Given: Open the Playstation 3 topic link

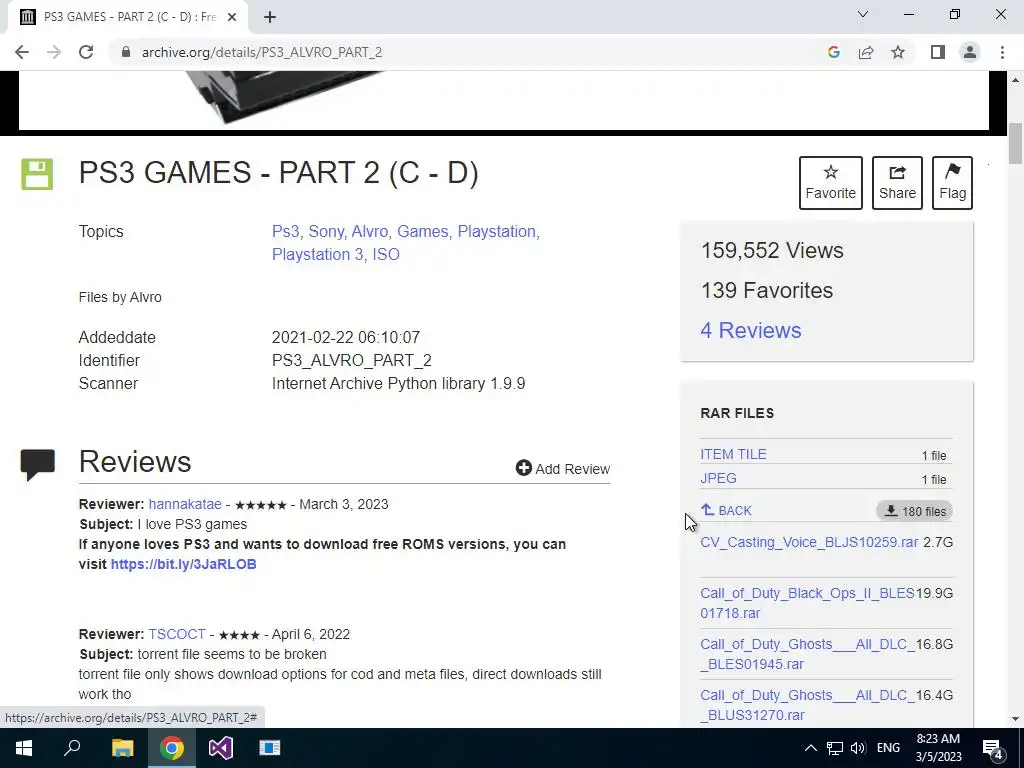Looking at the screenshot, I should click(x=317, y=254).
